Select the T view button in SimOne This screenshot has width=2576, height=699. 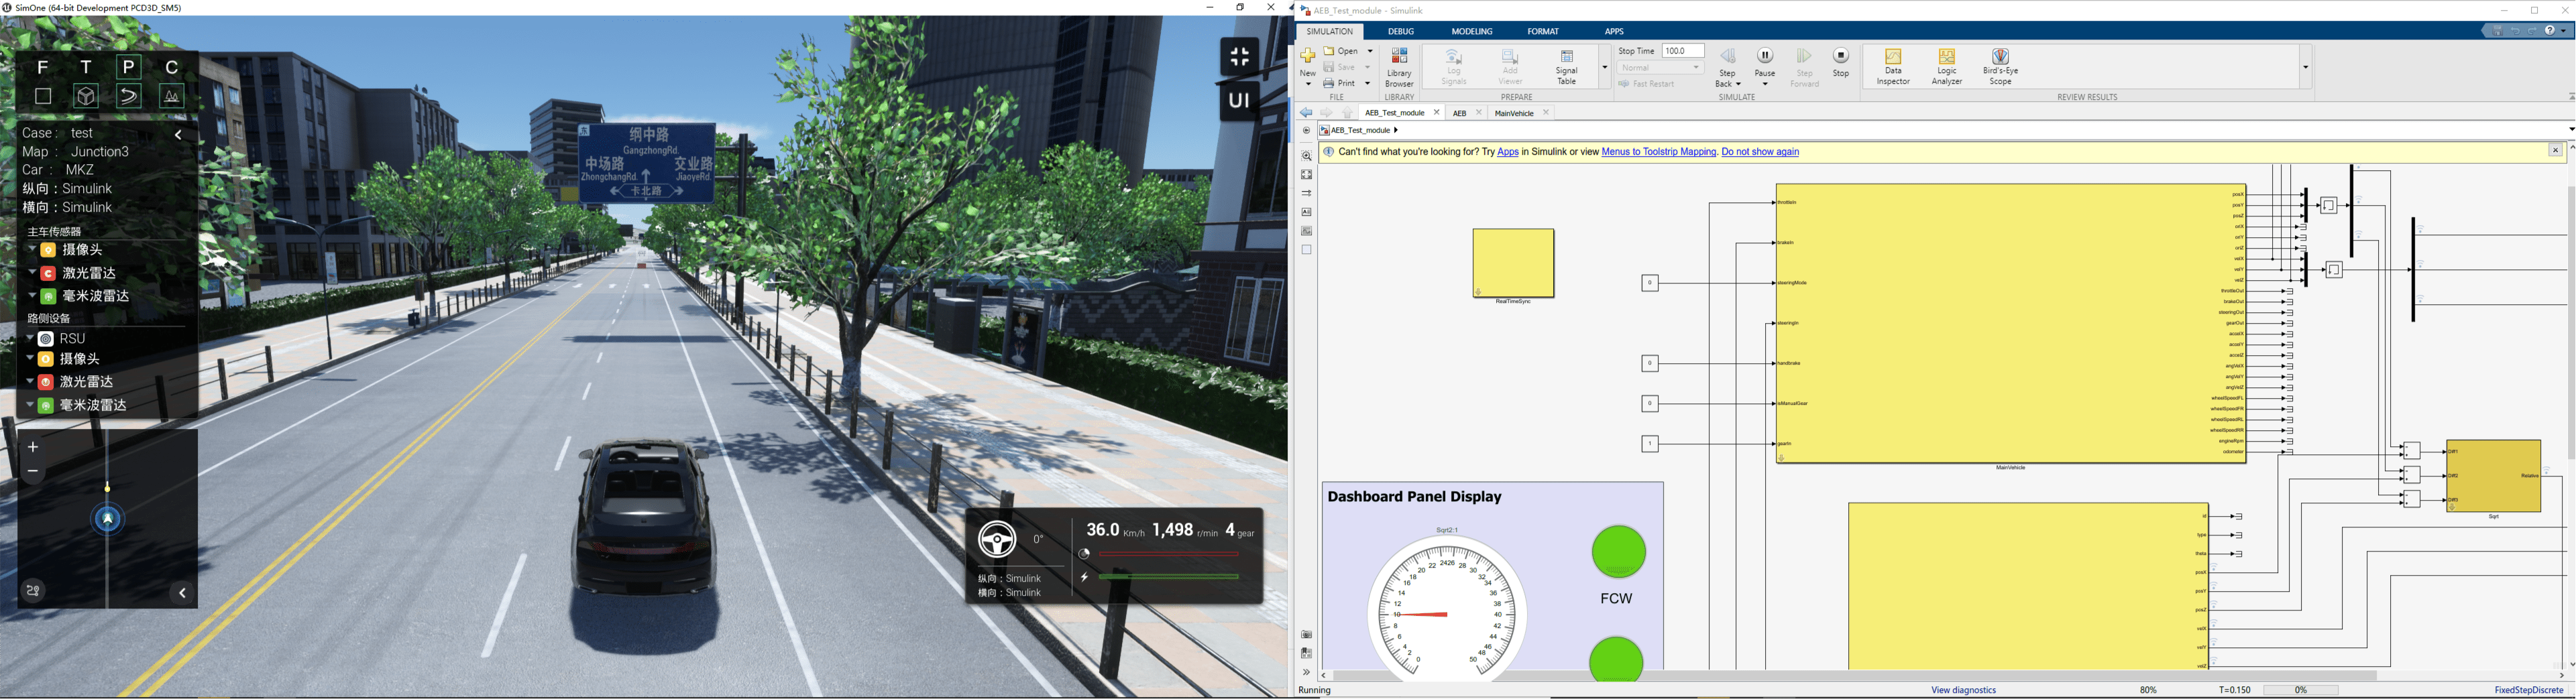pos(86,67)
